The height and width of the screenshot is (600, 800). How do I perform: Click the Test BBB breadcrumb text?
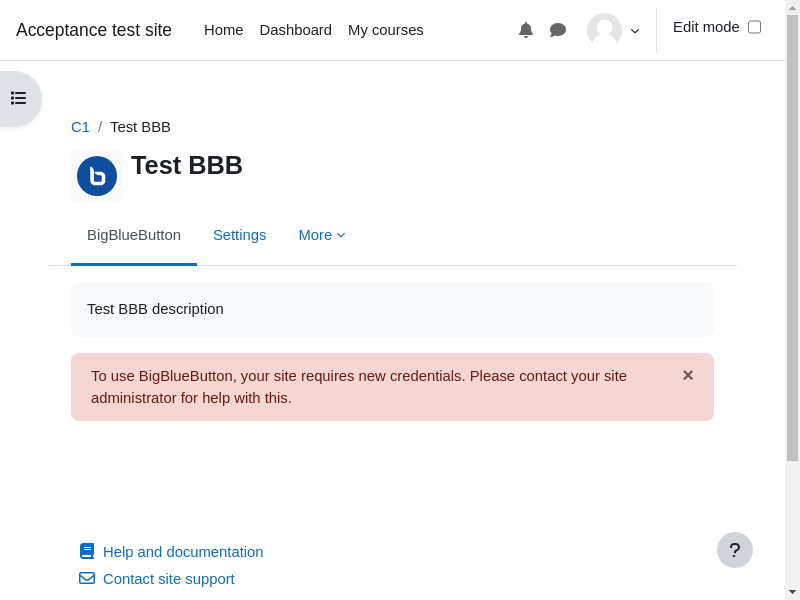tap(140, 127)
